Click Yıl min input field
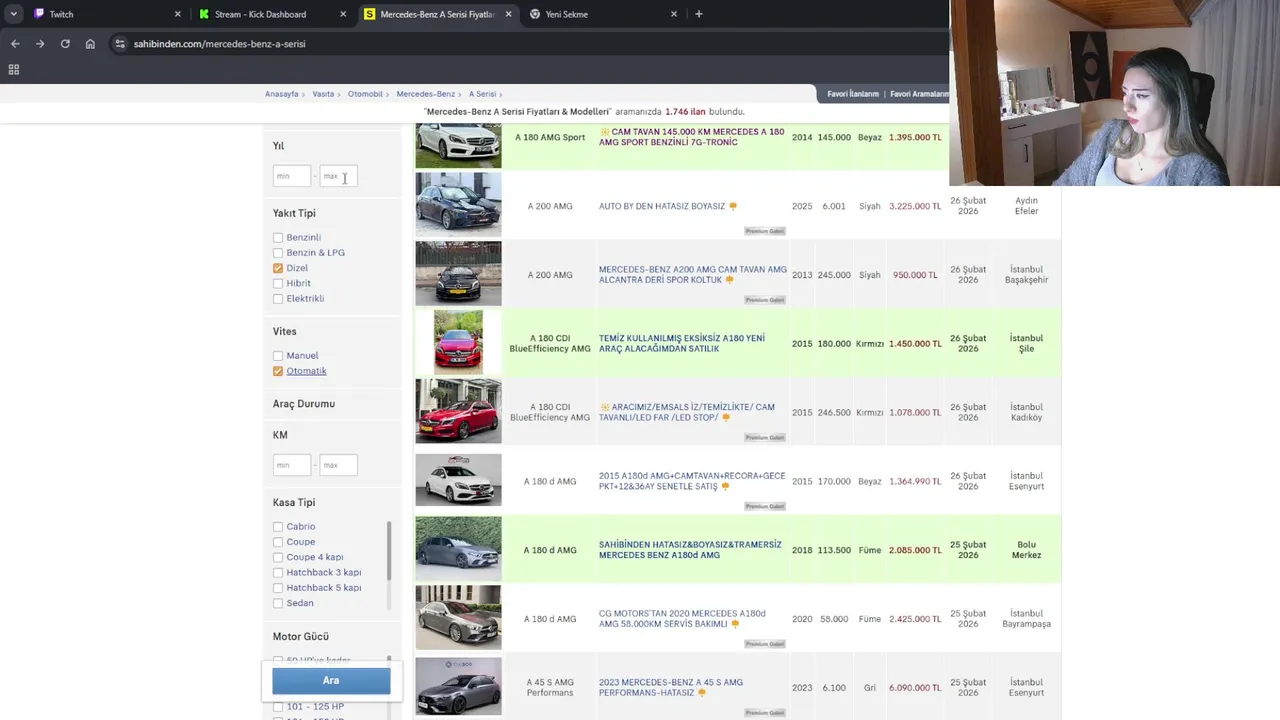Image resolution: width=1280 pixels, height=720 pixels. tap(291, 176)
